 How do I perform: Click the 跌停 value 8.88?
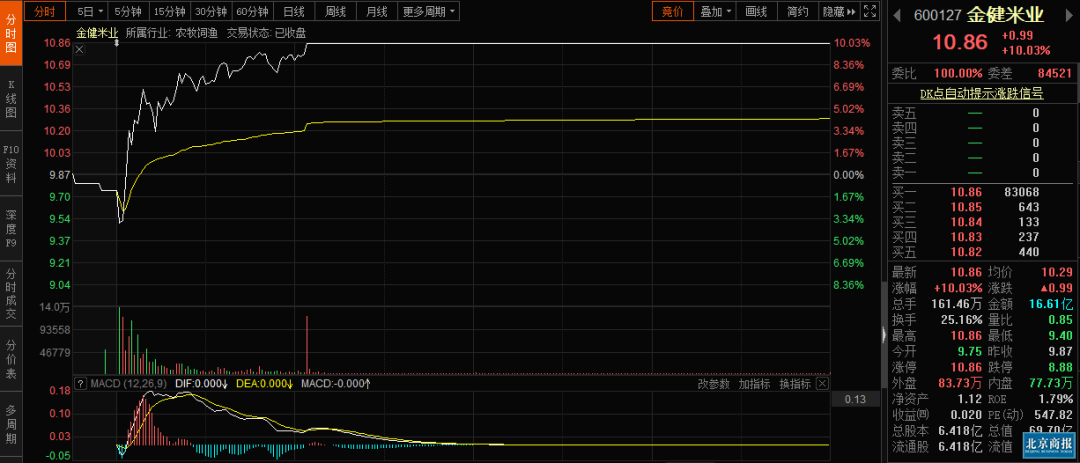1061,367
